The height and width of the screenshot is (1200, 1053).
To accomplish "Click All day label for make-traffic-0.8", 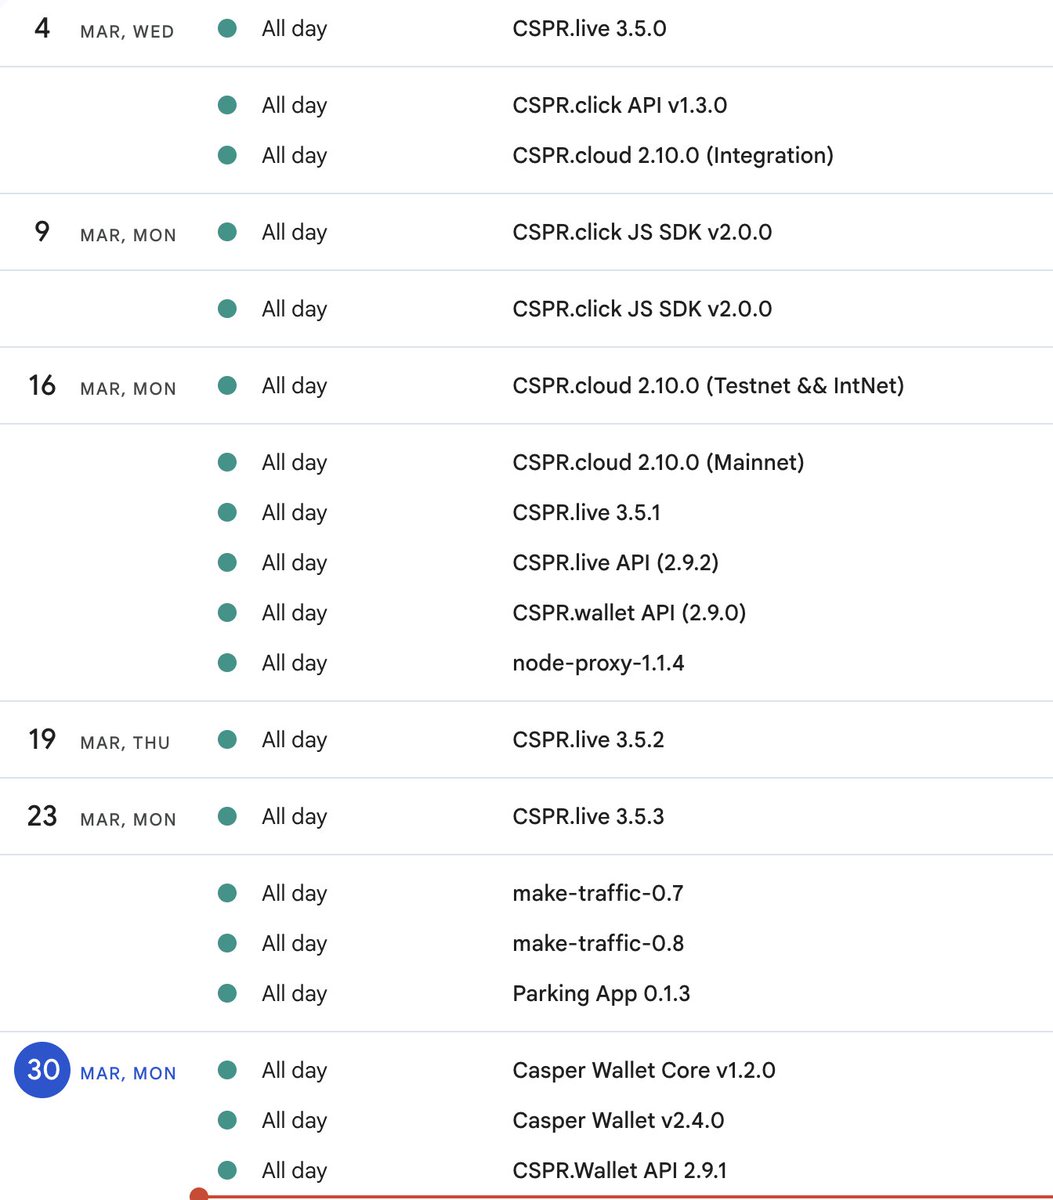I will coord(294,943).
